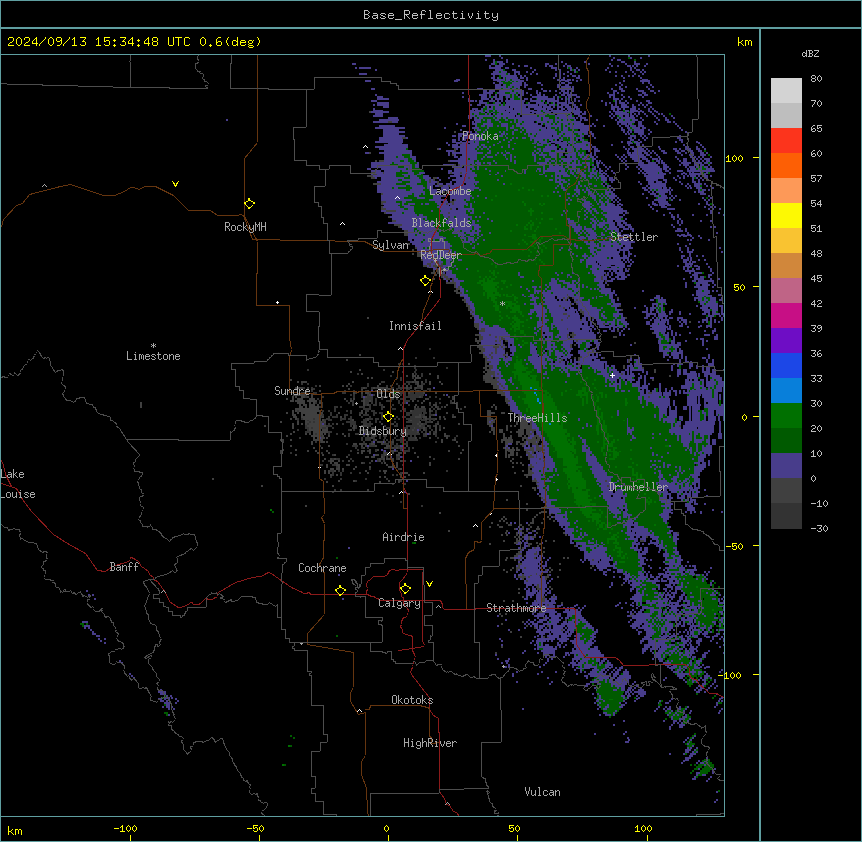Viewport: 862px width, 842px height.
Task: Click the yellow diamond marker above RockyMH
Action: [250, 204]
